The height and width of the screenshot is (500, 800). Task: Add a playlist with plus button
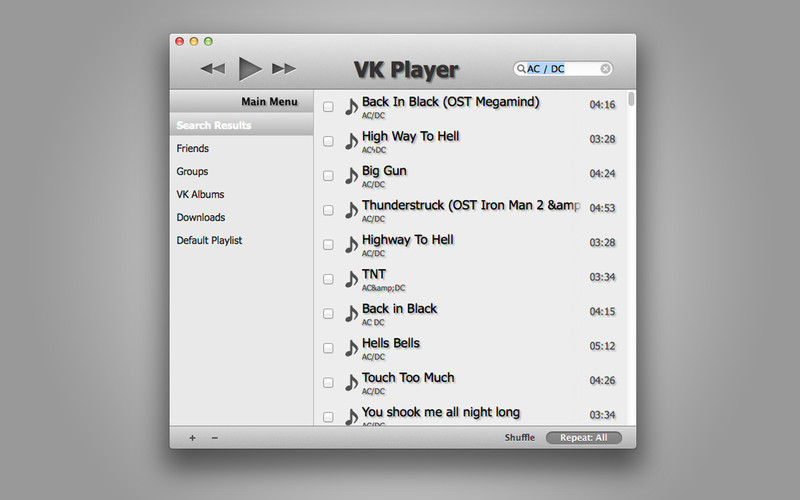pos(192,438)
